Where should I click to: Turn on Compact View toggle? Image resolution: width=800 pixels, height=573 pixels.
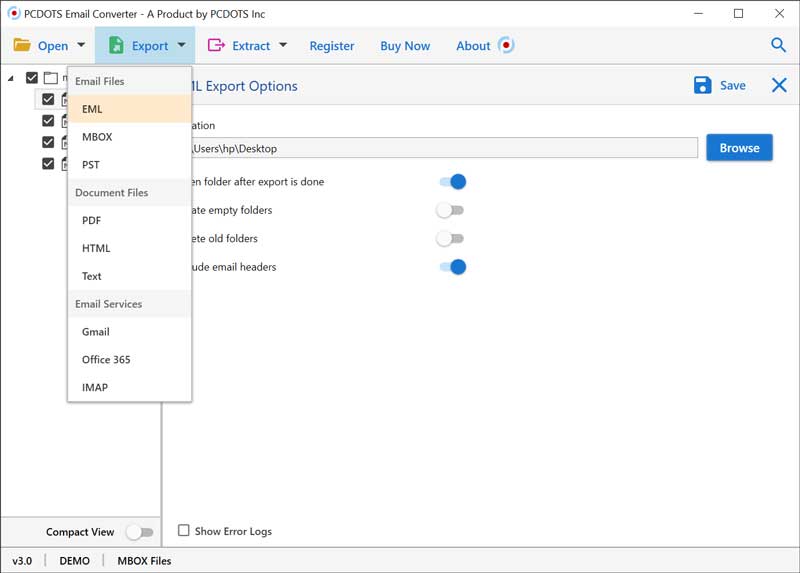(x=140, y=532)
